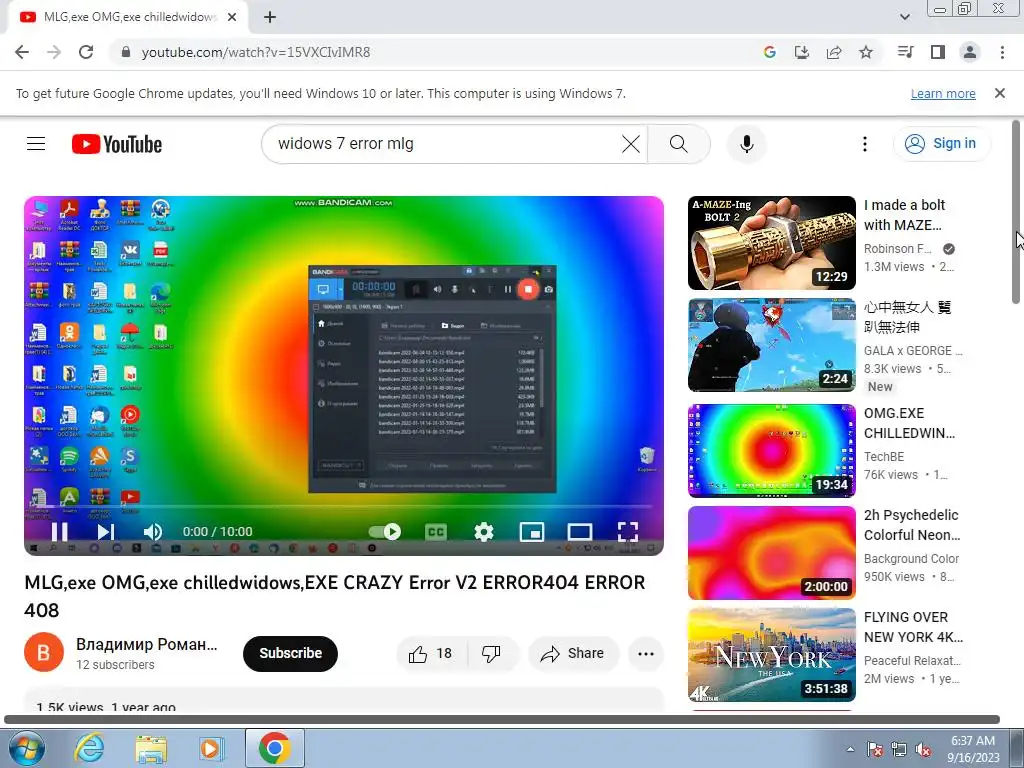The width and height of the screenshot is (1024, 768).
Task: Open video player settings gear
Action: (483, 532)
